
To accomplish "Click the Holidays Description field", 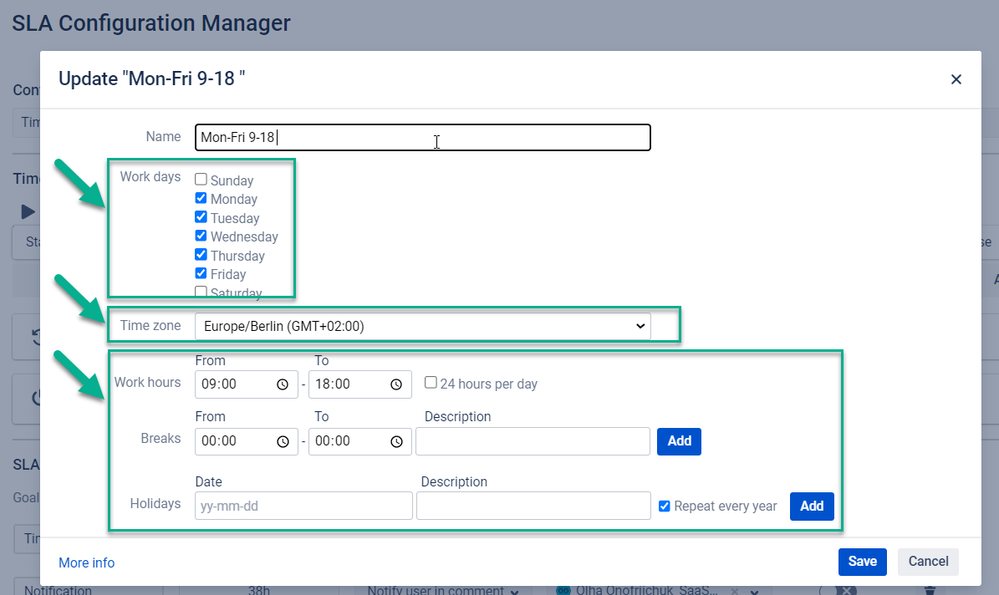I will coord(533,506).
